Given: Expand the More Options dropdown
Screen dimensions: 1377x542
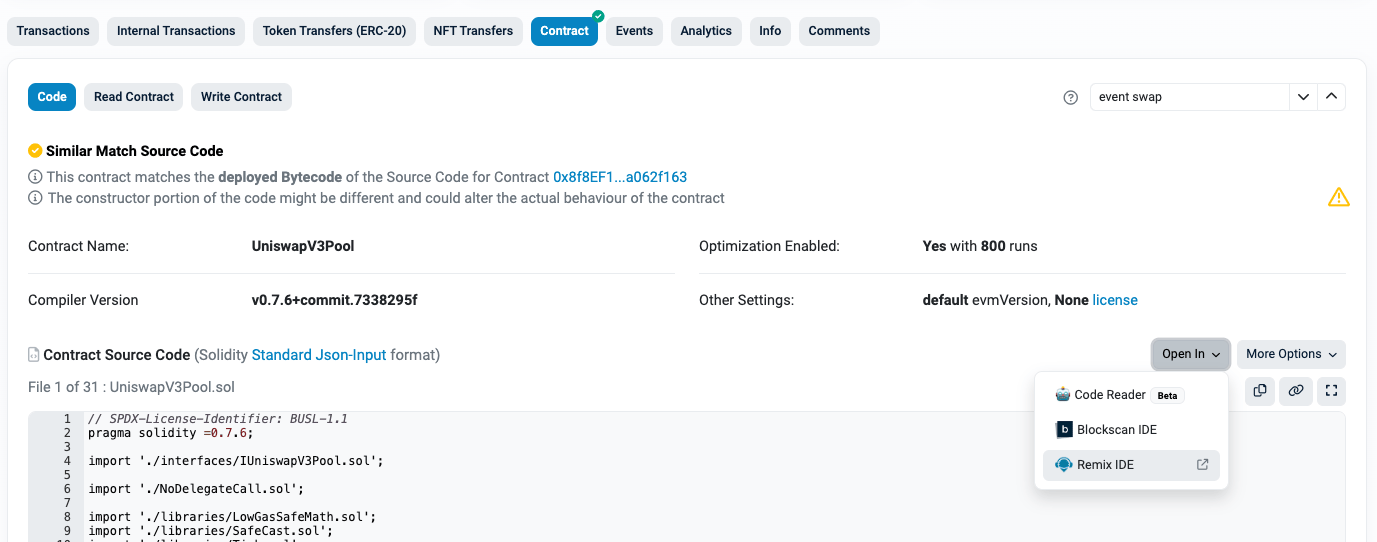Looking at the screenshot, I should click(x=1291, y=354).
